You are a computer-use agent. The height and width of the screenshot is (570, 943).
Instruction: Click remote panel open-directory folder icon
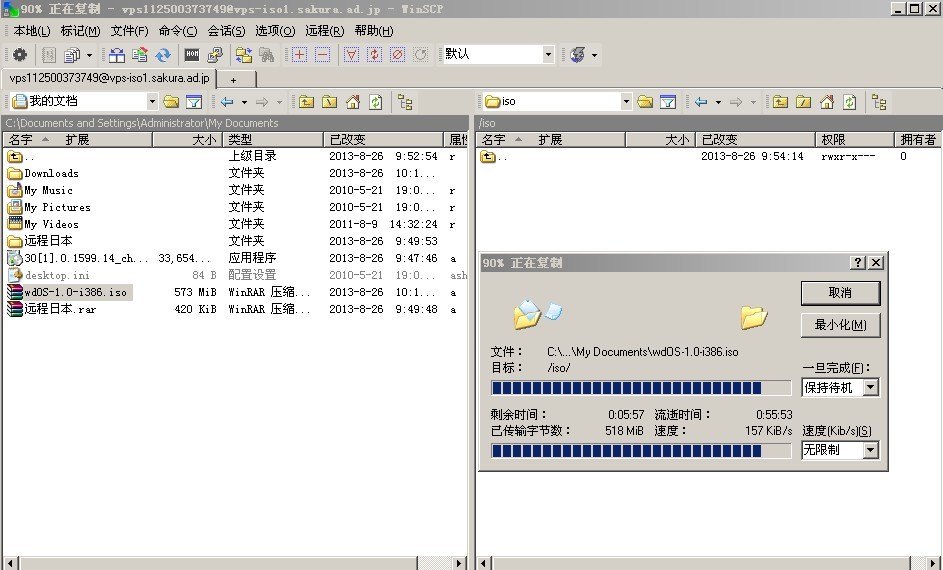pyautogui.click(x=645, y=102)
